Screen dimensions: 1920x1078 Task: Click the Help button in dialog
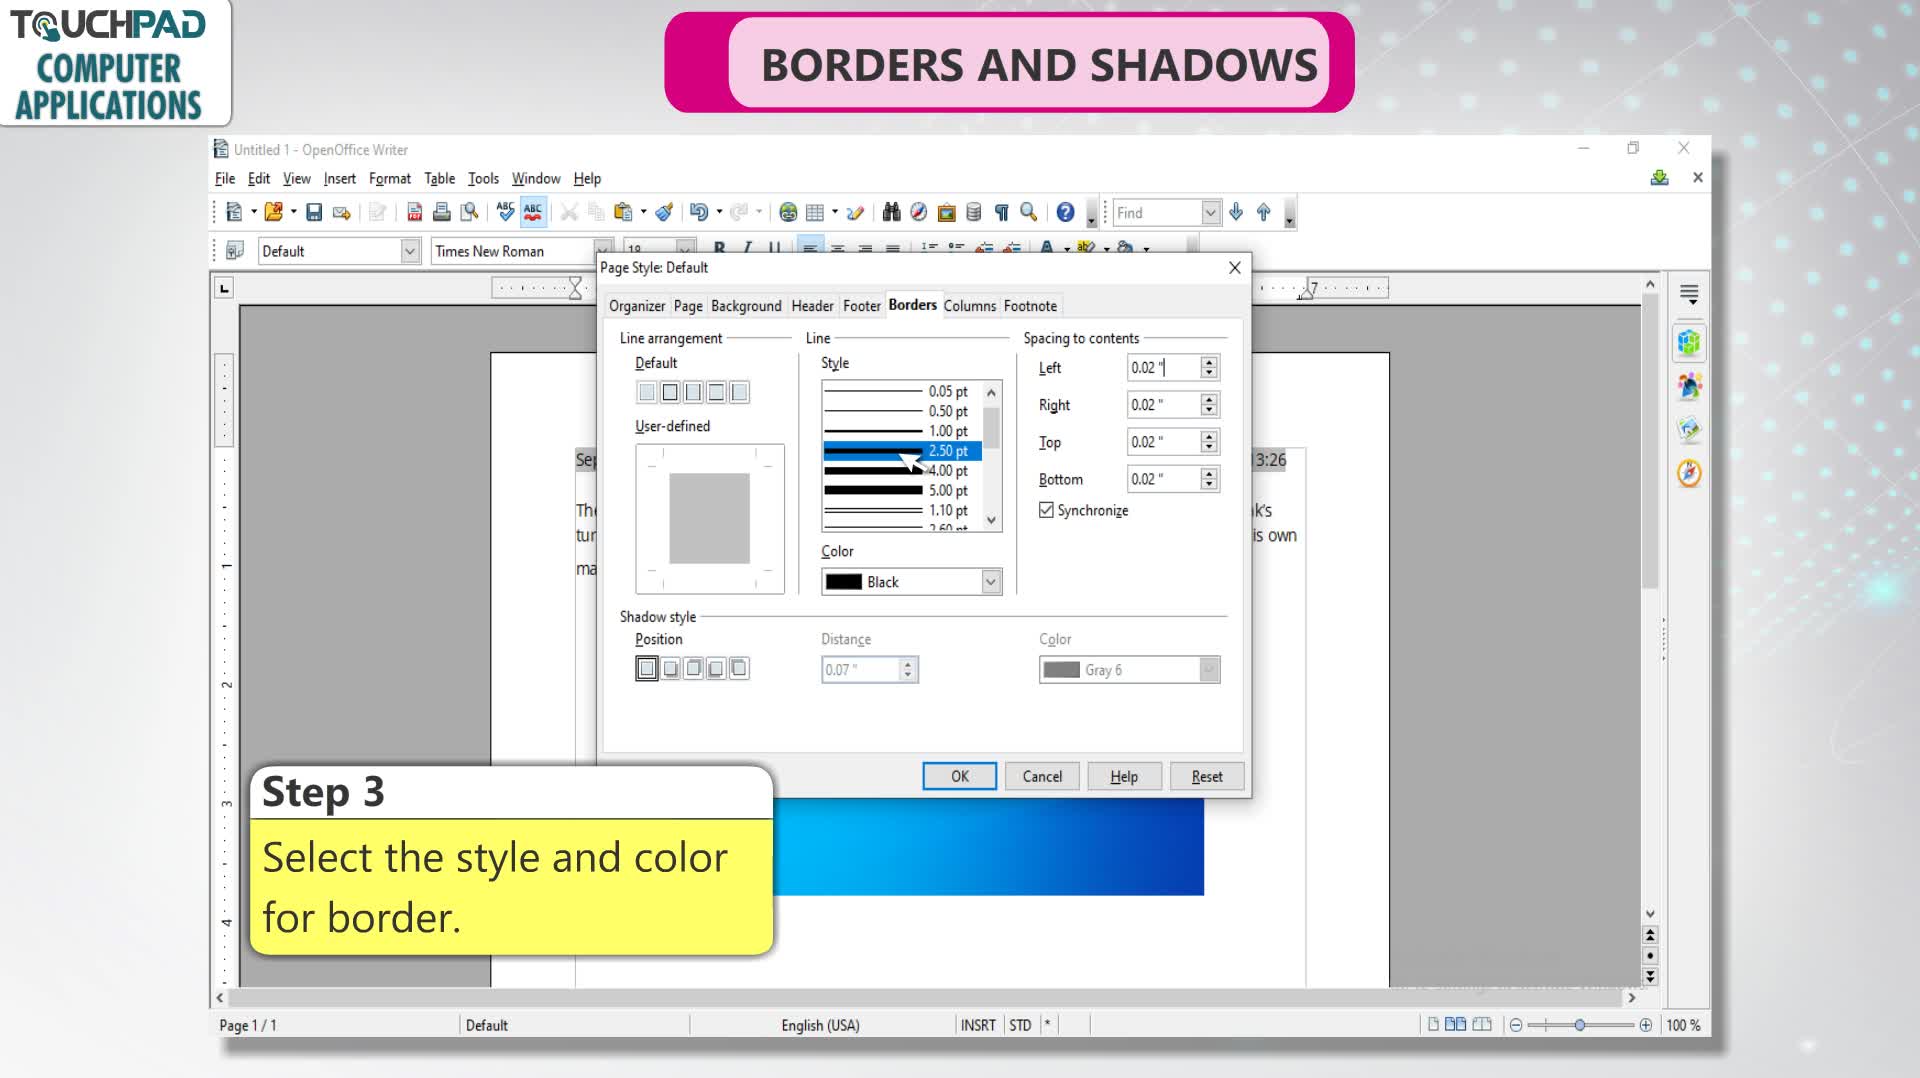[1124, 776]
